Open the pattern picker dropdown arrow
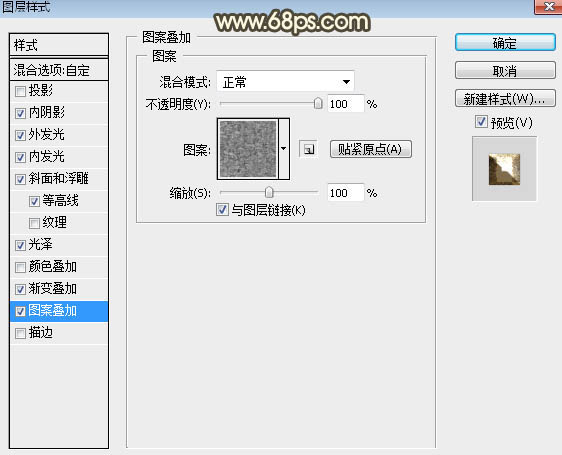562x455 pixels. coord(284,148)
